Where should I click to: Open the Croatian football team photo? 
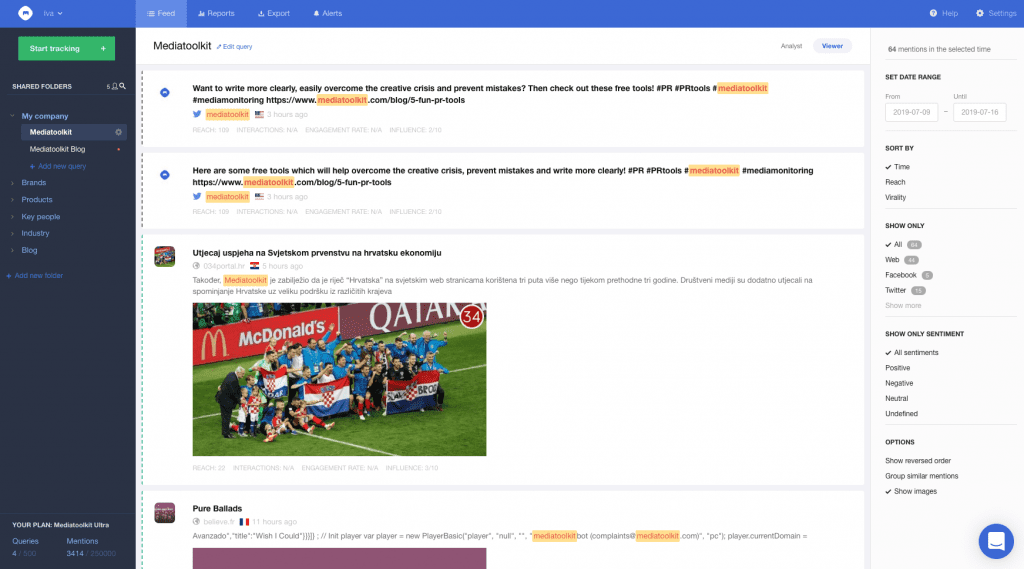(339, 379)
